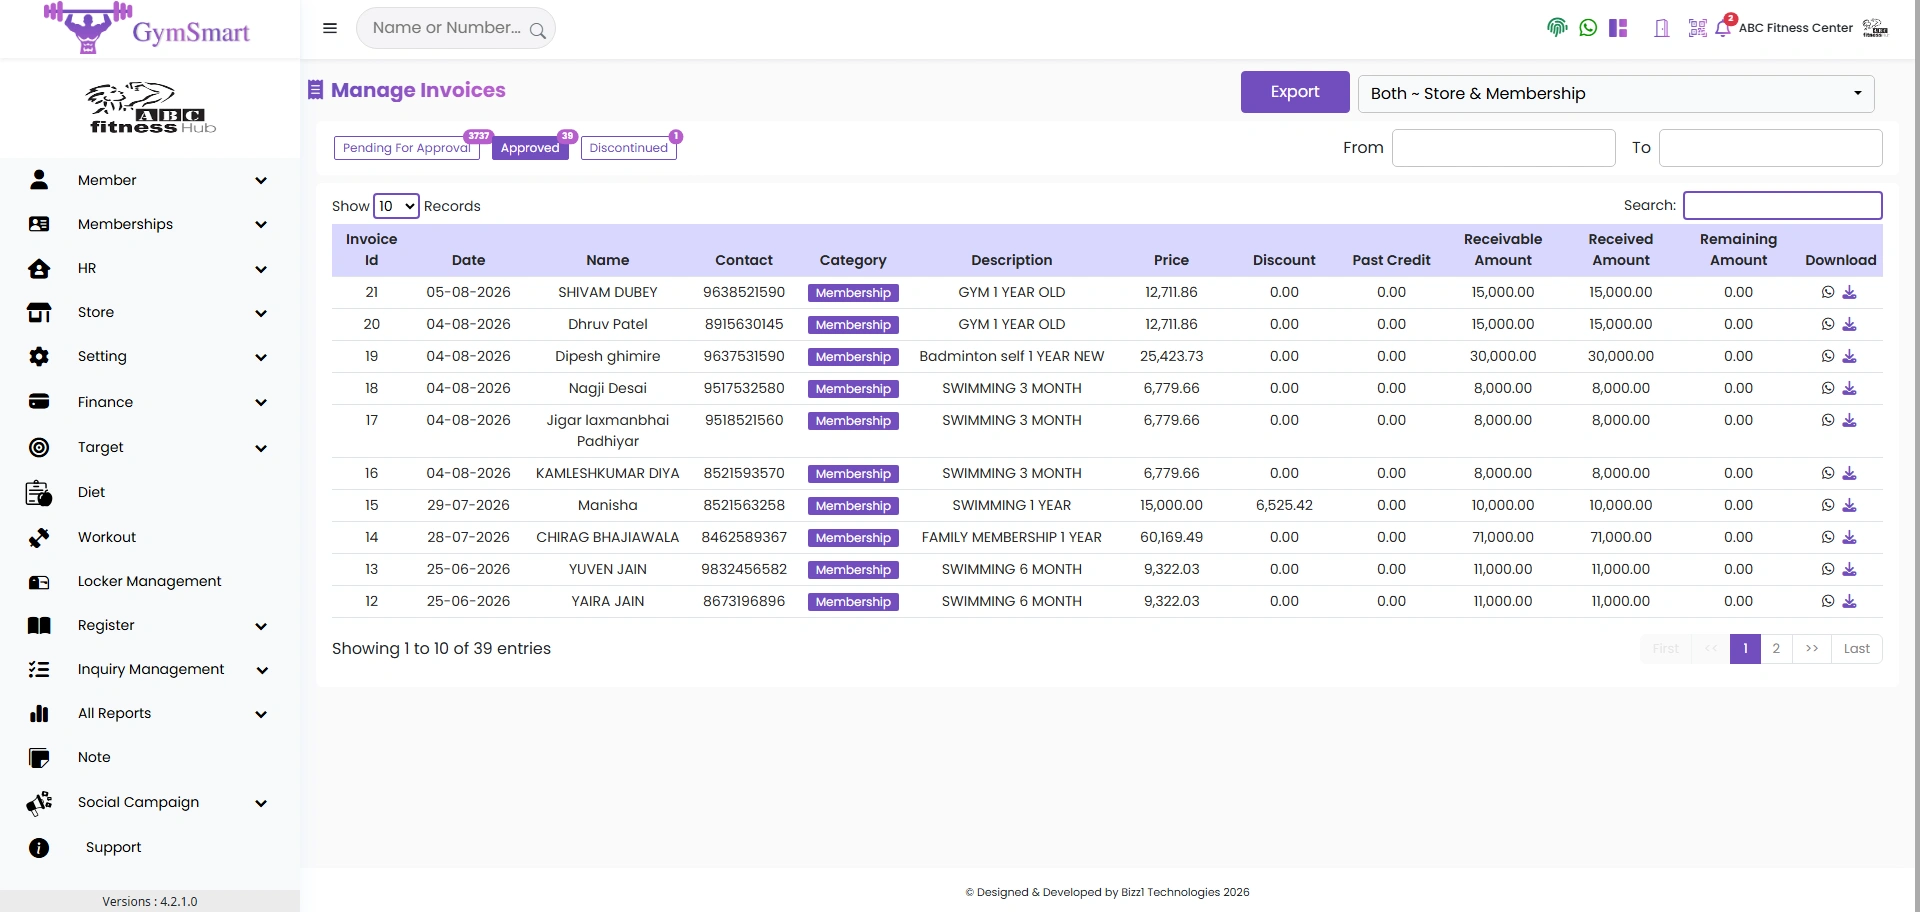
Task: Click discount value 6,525.42
Action: [1284, 505]
